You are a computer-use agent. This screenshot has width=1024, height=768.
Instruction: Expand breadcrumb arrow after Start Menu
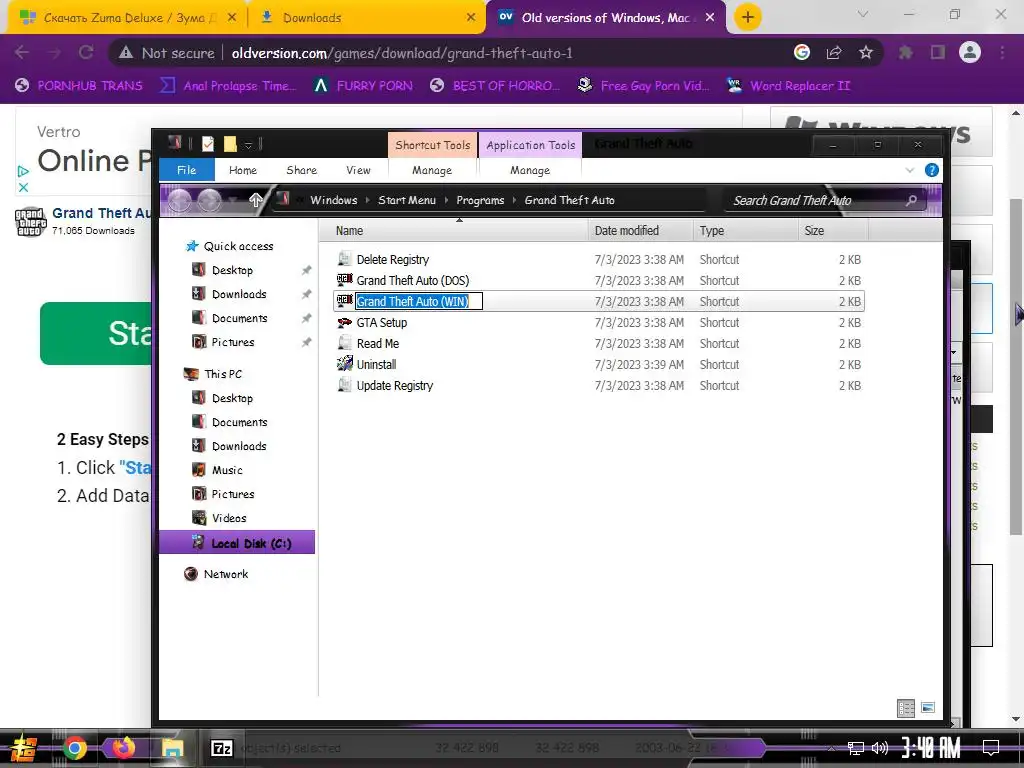click(446, 200)
